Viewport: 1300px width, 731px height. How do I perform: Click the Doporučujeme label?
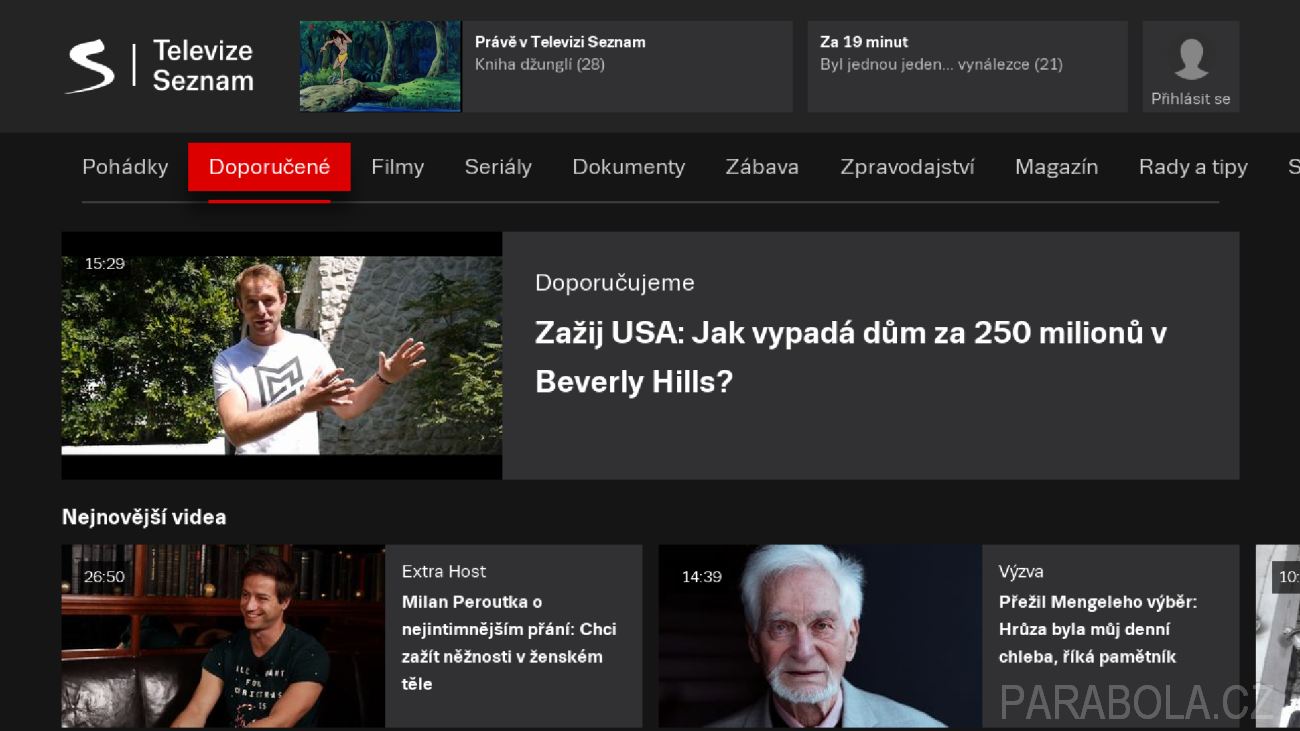(615, 283)
